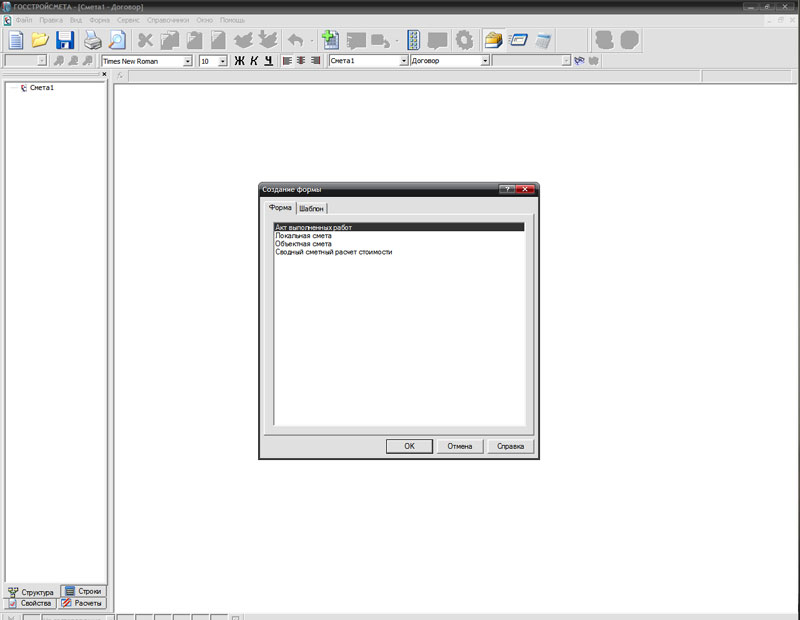
Task: Click the Save floppy disk icon
Action: [x=65, y=40]
